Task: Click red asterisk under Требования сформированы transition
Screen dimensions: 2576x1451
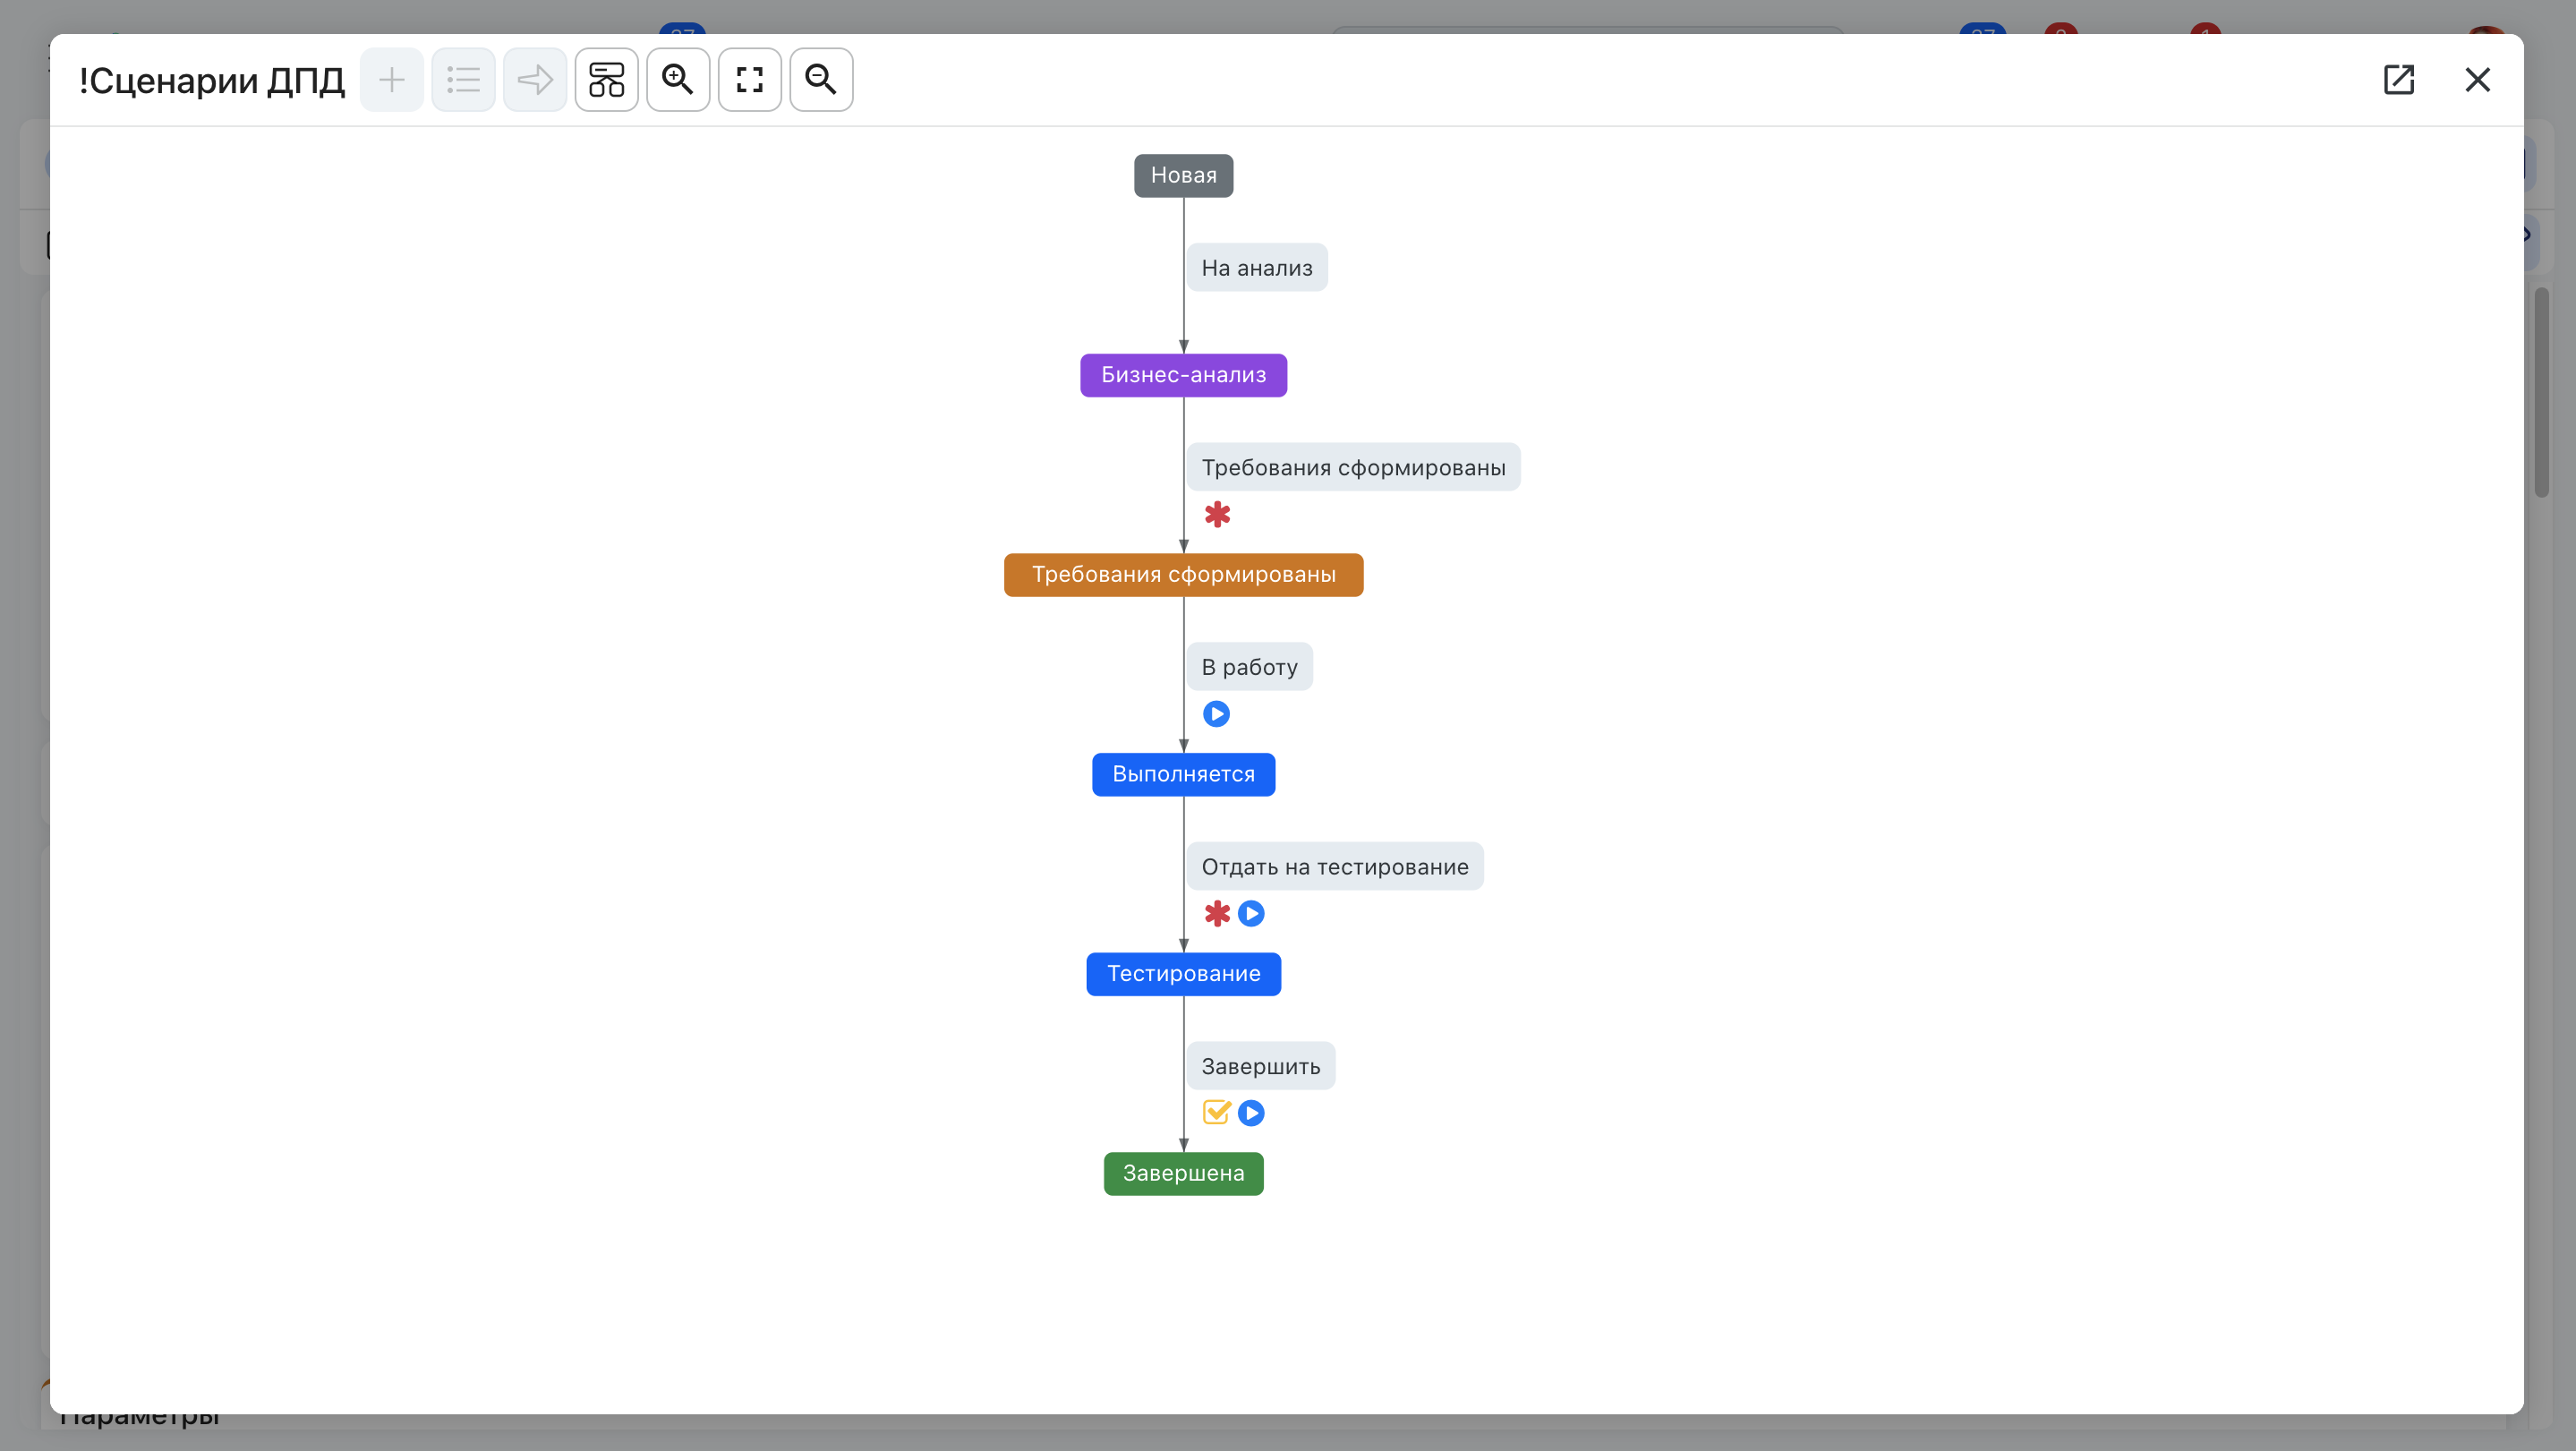Action: [1217, 515]
